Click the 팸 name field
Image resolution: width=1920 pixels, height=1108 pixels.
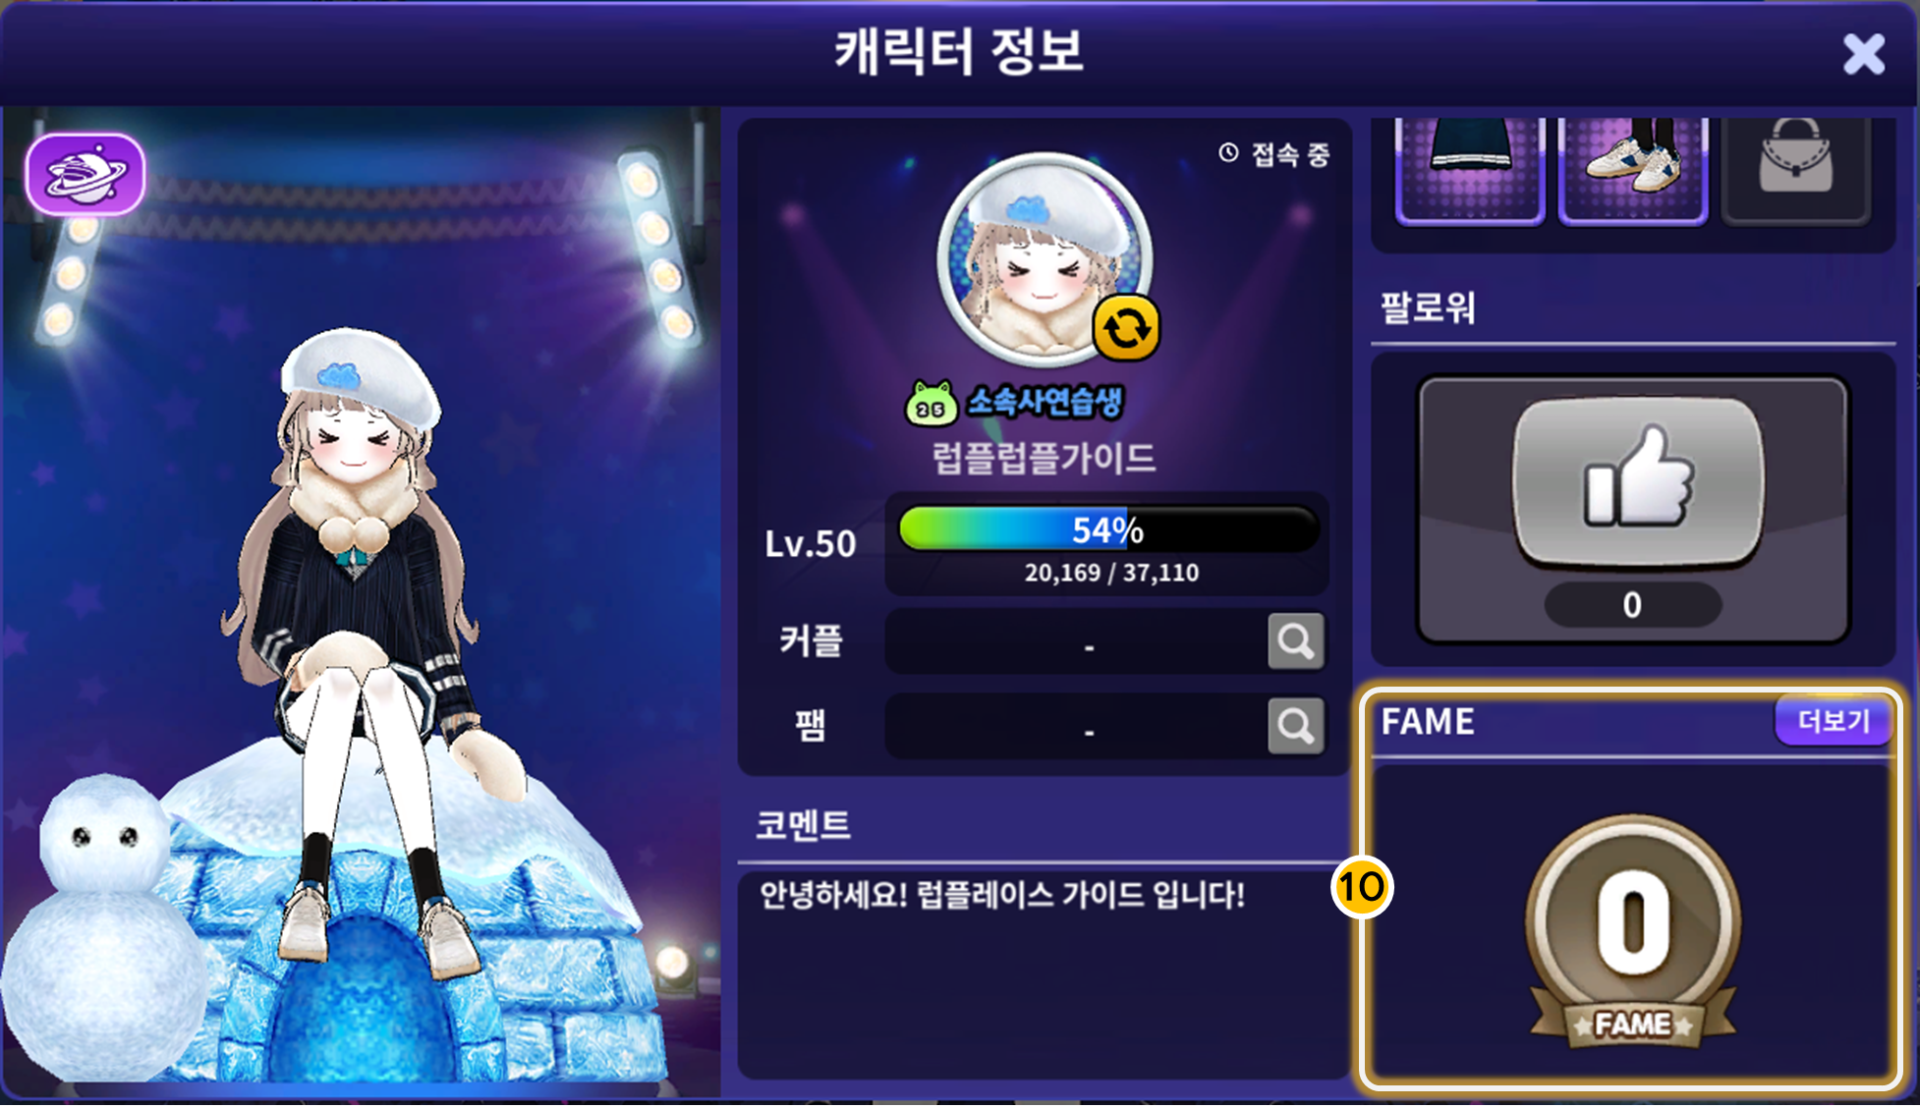pos(1076,726)
